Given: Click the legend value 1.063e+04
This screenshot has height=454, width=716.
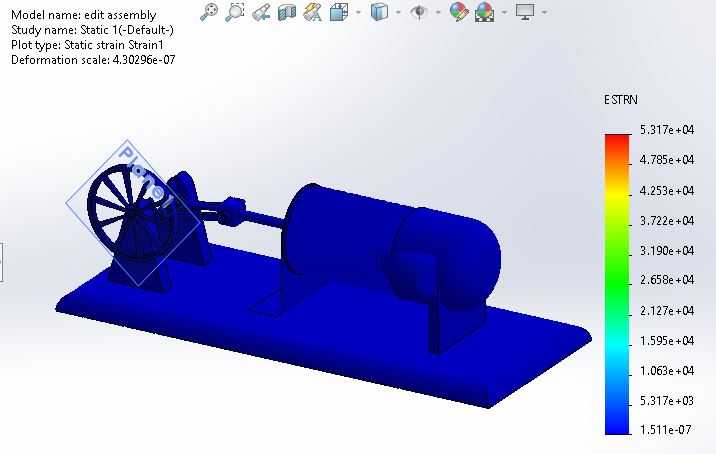Looking at the screenshot, I should point(667,371).
